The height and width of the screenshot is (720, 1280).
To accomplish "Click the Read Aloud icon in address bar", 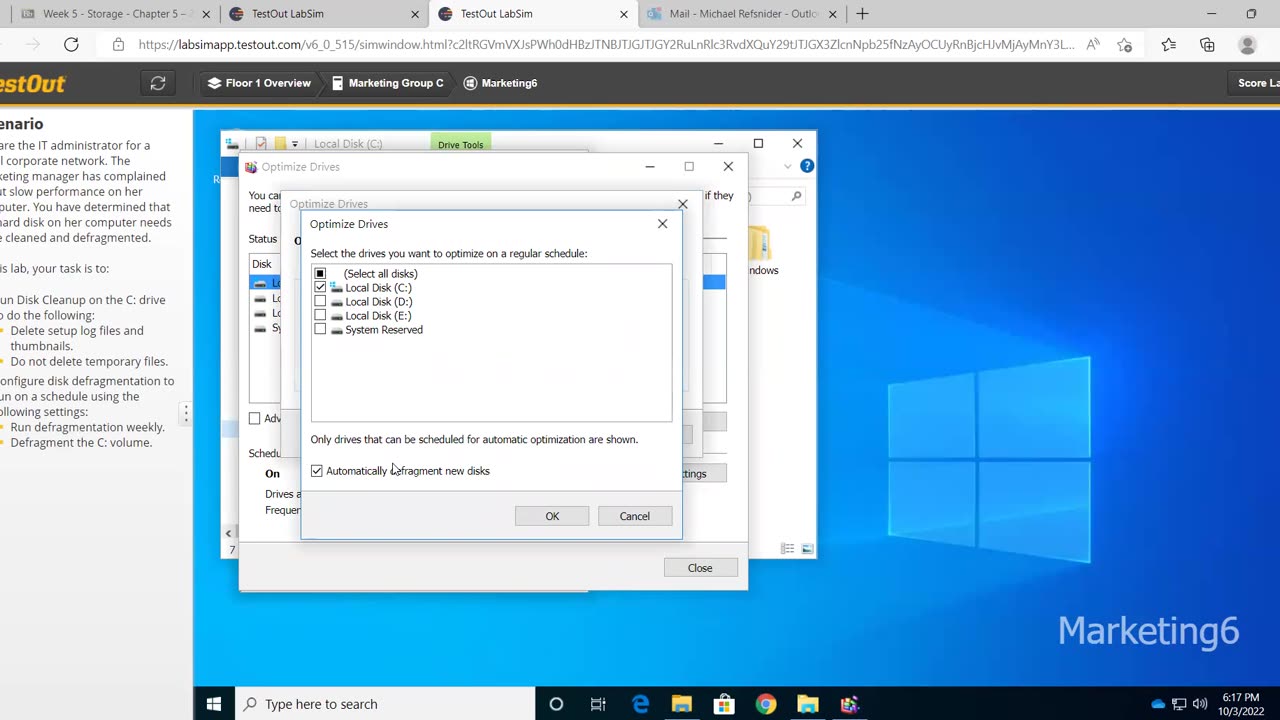I will [1093, 44].
